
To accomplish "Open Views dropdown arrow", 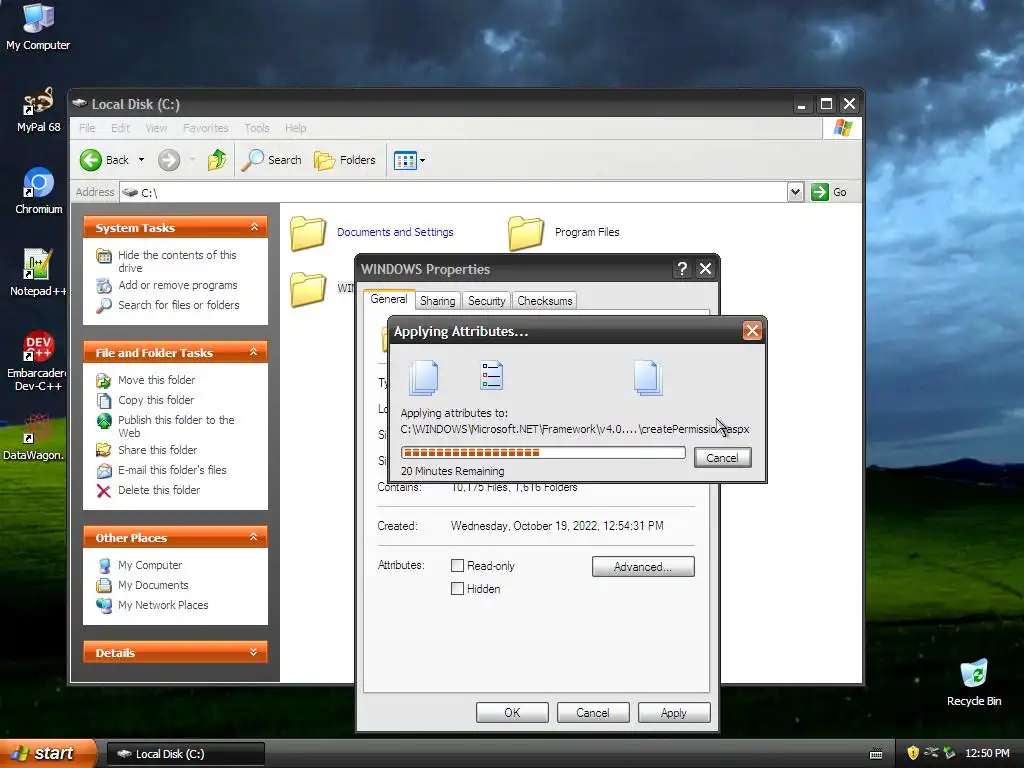I will tap(423, 160).
